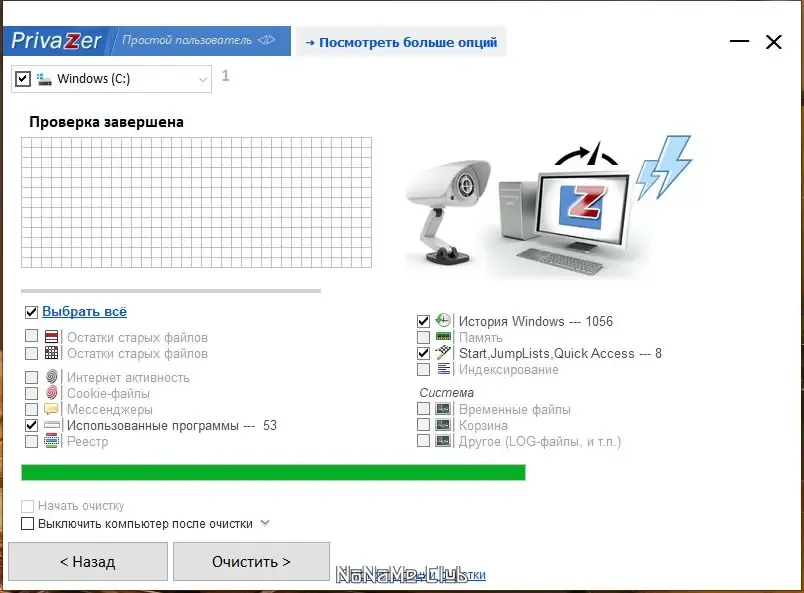Screen dimensions: 804x593
Task: Minimize the PrivaZer window
Action: point(739,41)
